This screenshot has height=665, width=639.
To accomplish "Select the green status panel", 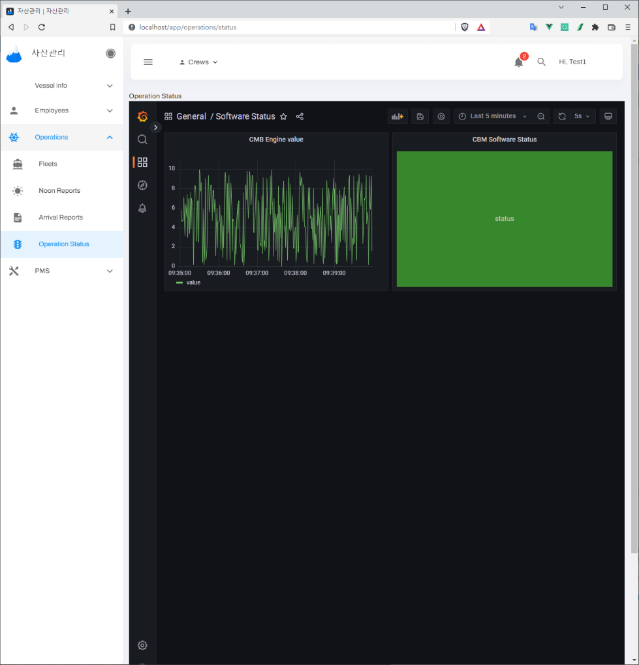I will (505, 219).
